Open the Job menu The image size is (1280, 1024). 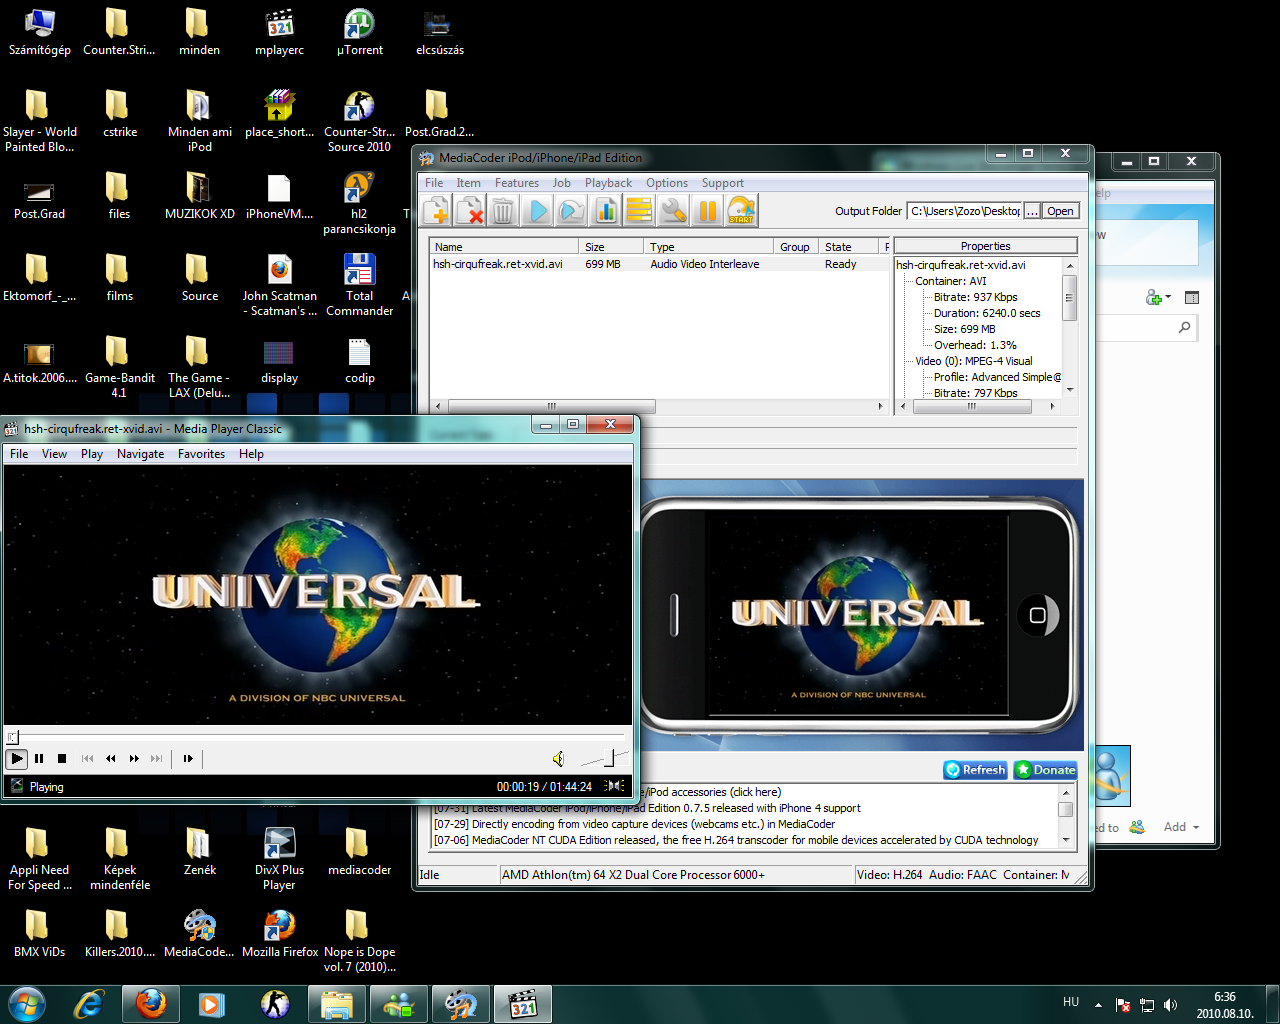click(x=562, y=183)
